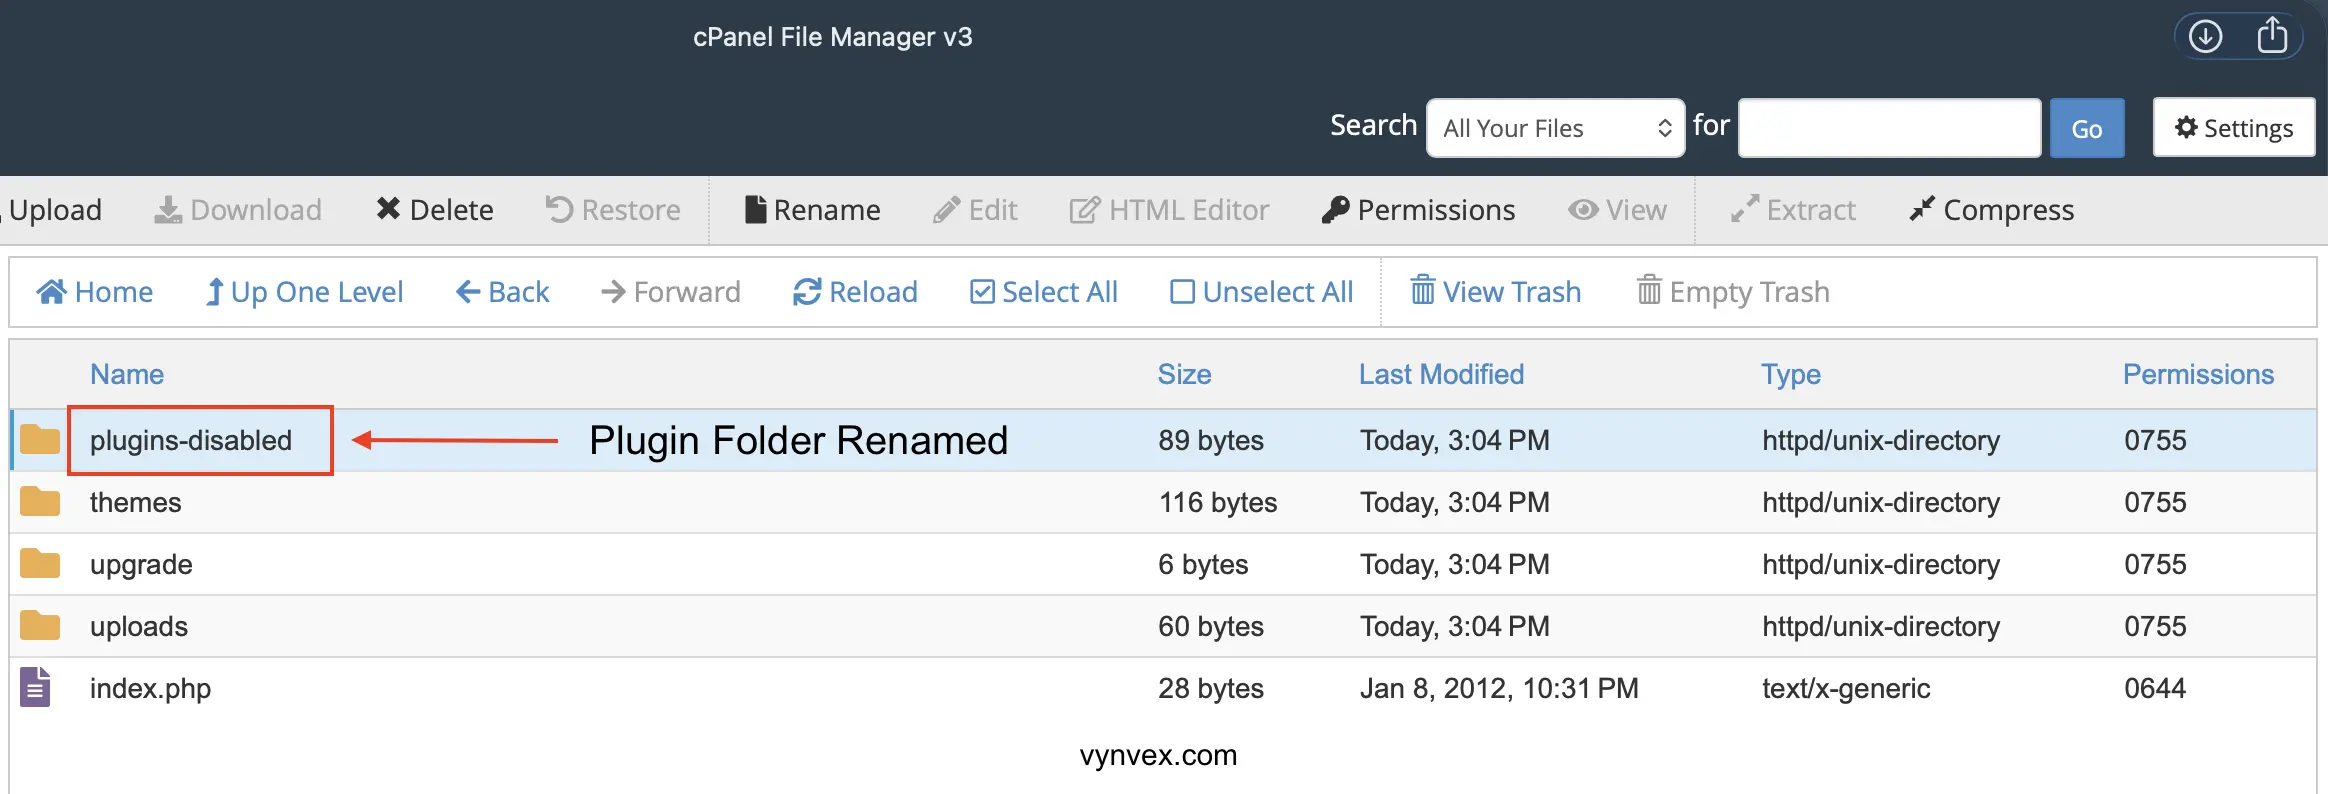
Task: Select the uploads folder name
Action: (x=139, y=627)
